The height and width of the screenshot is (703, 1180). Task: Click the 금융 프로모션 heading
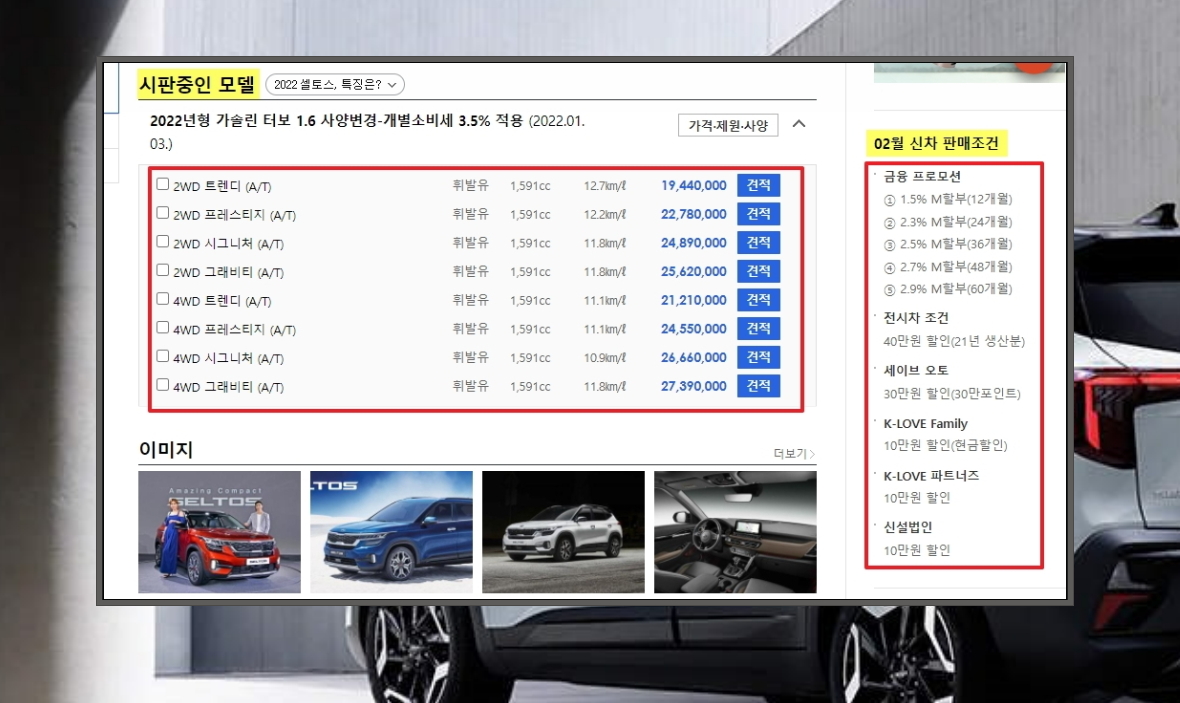pyautogui.click(x=922, y=176)
